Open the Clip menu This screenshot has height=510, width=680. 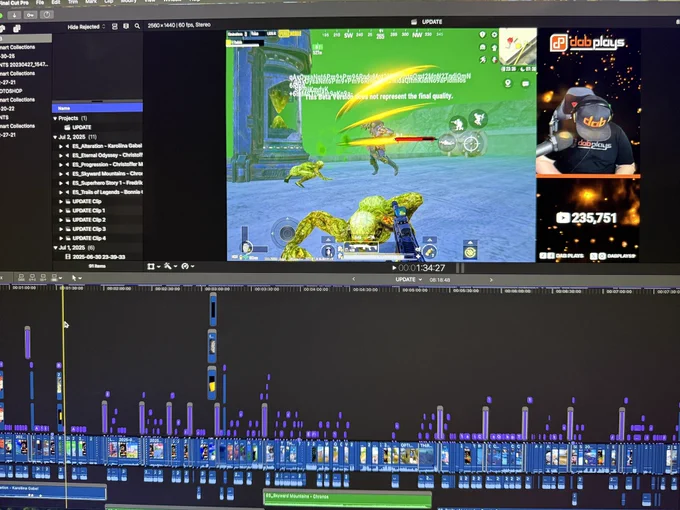(x=108, y=2)
